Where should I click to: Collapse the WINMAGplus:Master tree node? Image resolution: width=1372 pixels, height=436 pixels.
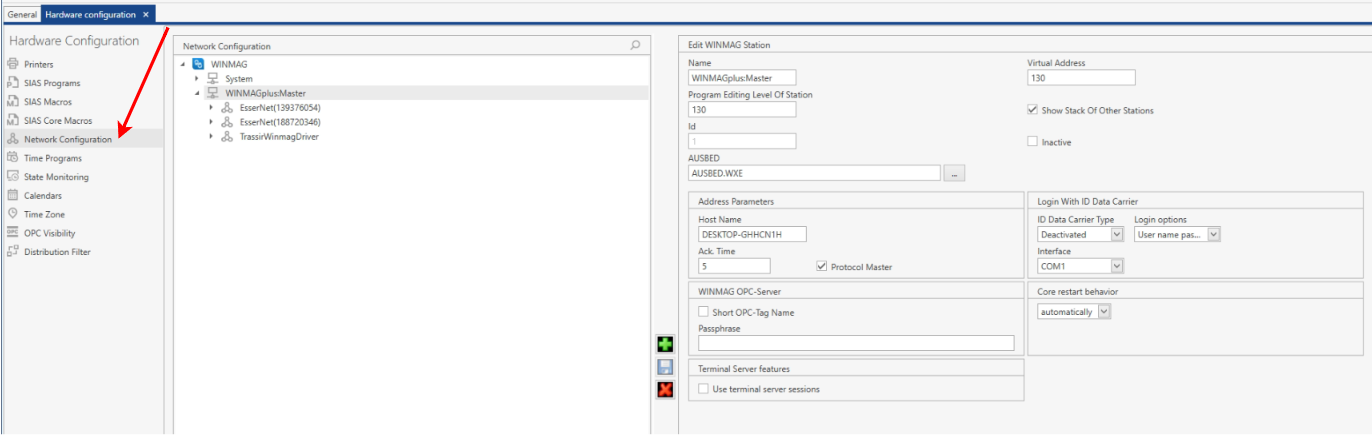(x=197, y=93)
